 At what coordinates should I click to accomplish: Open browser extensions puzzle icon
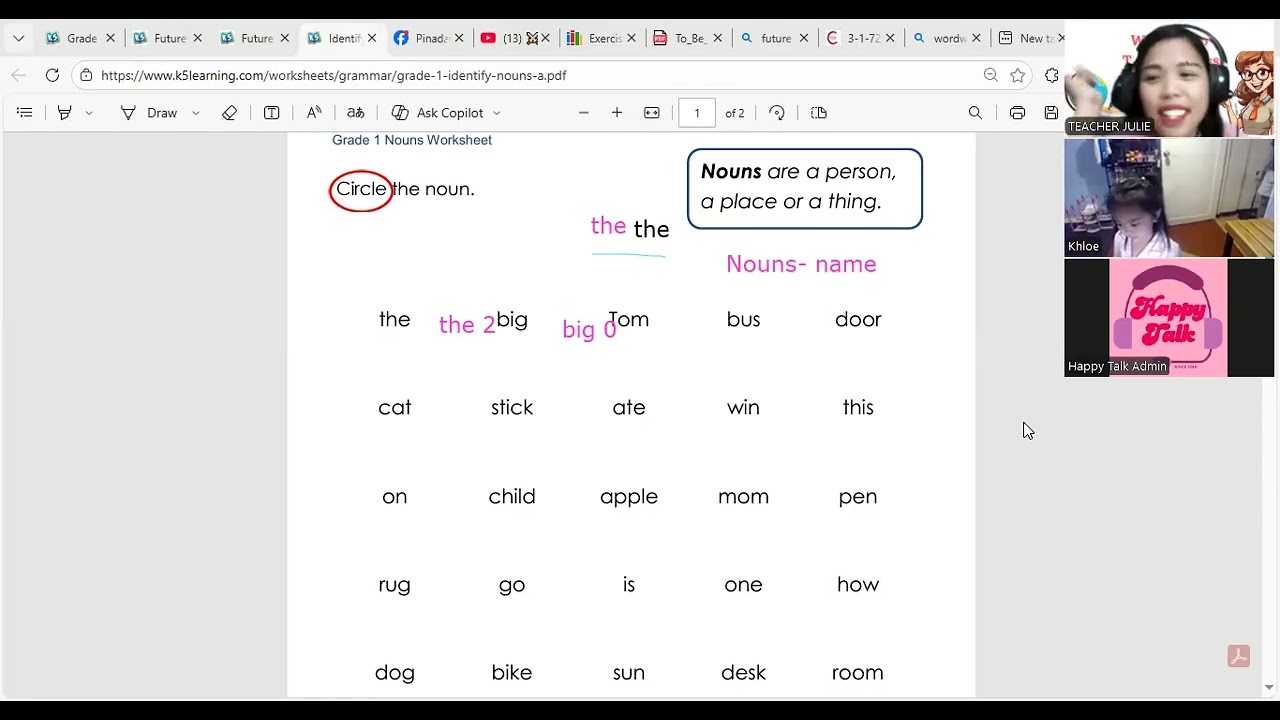(x=1052, y=75)
